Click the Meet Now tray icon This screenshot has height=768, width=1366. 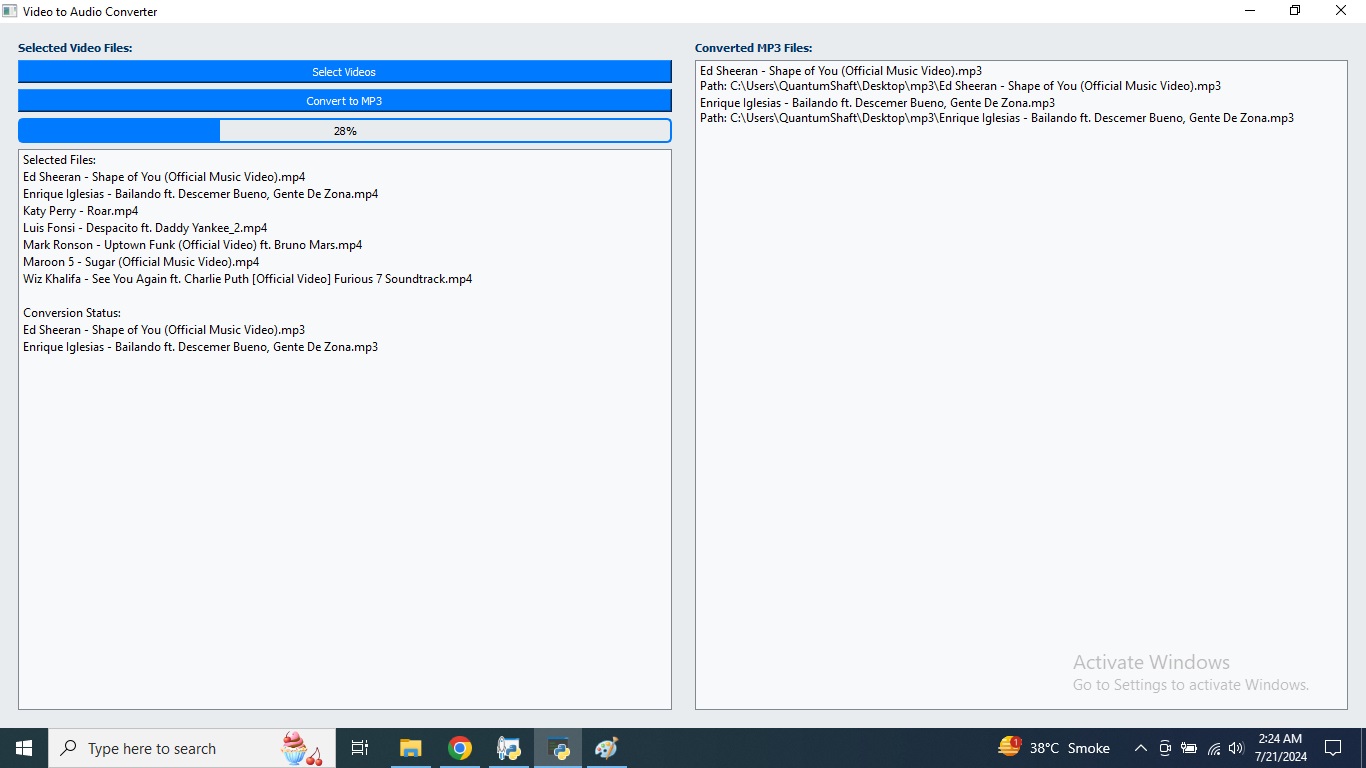tap(1165, 748)
